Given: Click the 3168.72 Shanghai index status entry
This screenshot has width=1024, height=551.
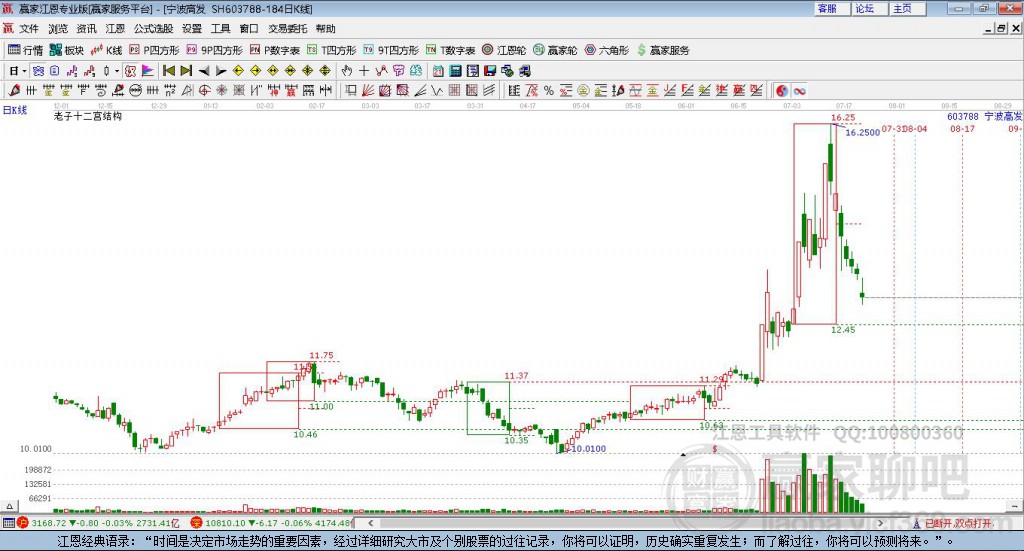Looking at the screenshot, I should click(99, 523).
